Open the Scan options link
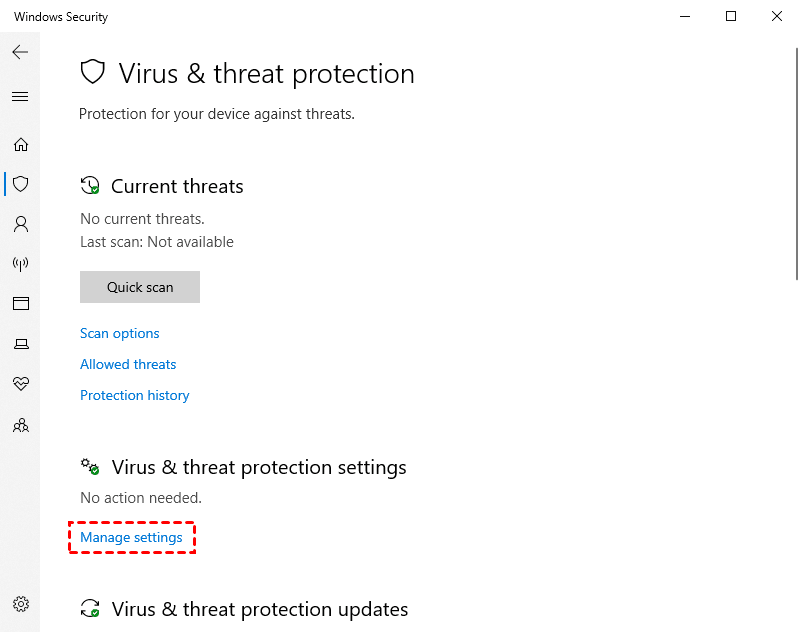 tap(119, 334)
